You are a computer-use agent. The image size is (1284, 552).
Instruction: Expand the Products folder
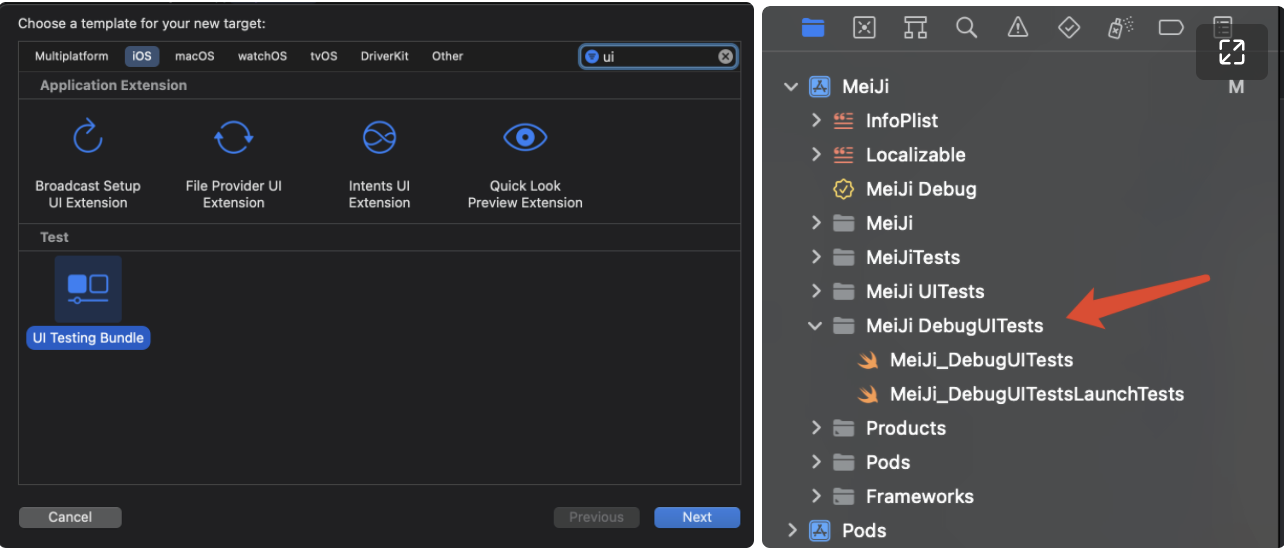(816, 428)
